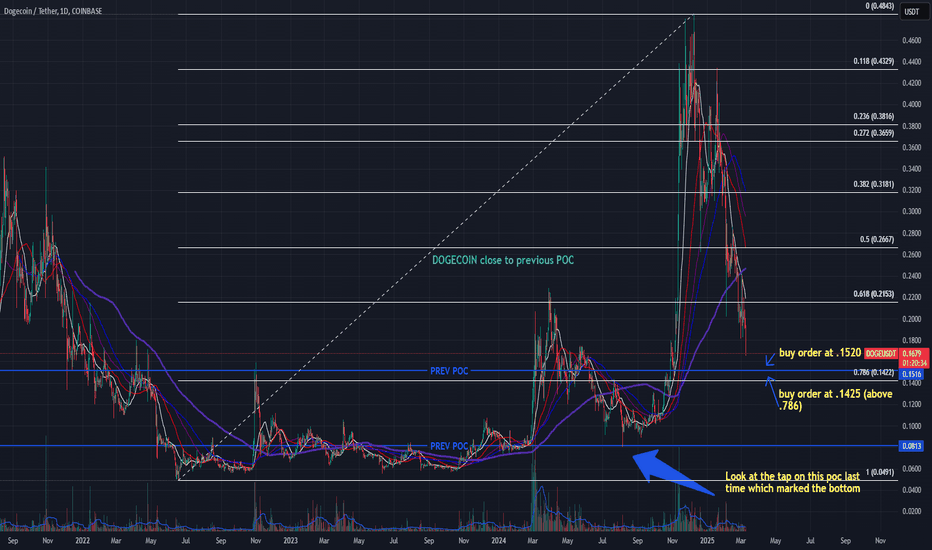
Task: Click the DOGEUSDT red price tag
Action: (x=880, y=354)
